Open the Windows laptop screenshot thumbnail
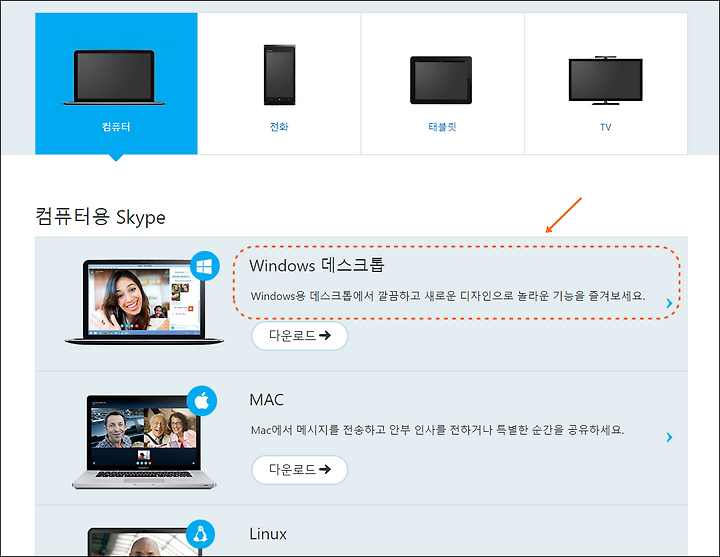 coord(144,303)
